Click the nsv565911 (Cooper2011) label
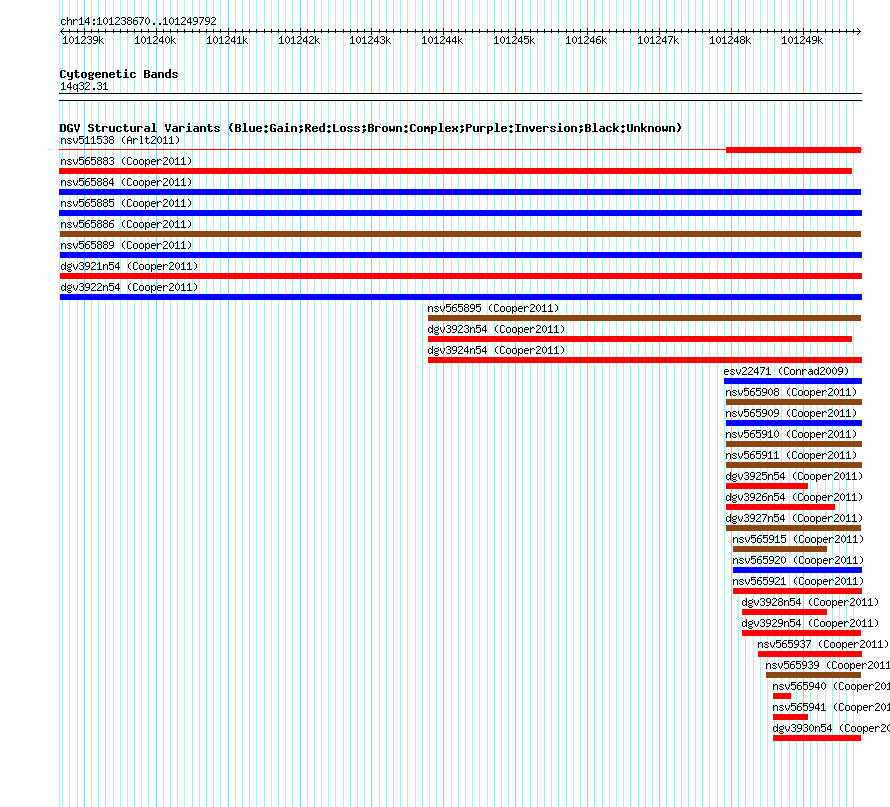This screenshot has height=807, width=890. tap(791, 455)
